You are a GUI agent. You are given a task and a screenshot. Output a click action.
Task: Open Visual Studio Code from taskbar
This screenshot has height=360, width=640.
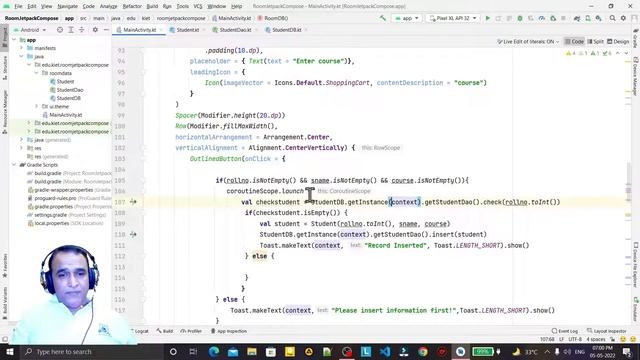385,351
